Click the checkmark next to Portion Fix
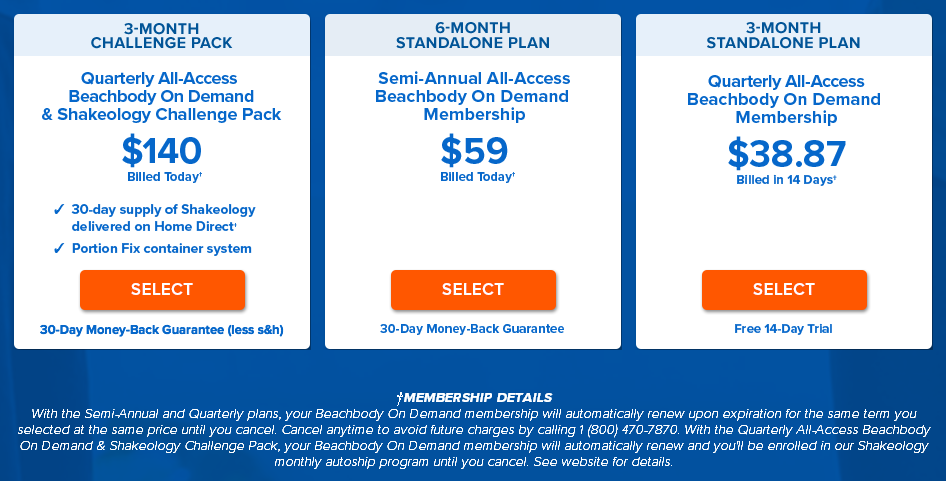 tap(59, 249)
